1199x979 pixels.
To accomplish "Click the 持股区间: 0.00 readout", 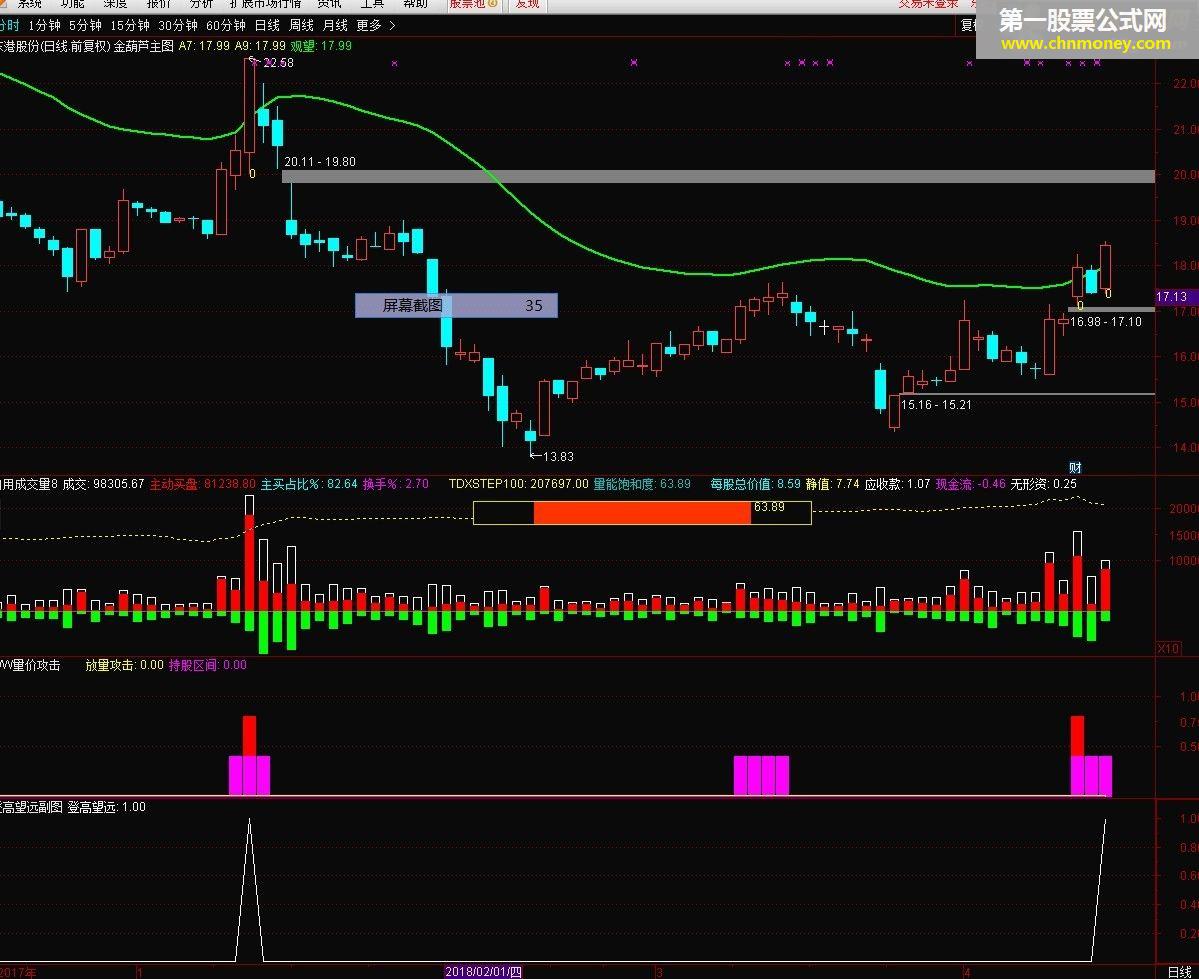I will tap(208, 665).
